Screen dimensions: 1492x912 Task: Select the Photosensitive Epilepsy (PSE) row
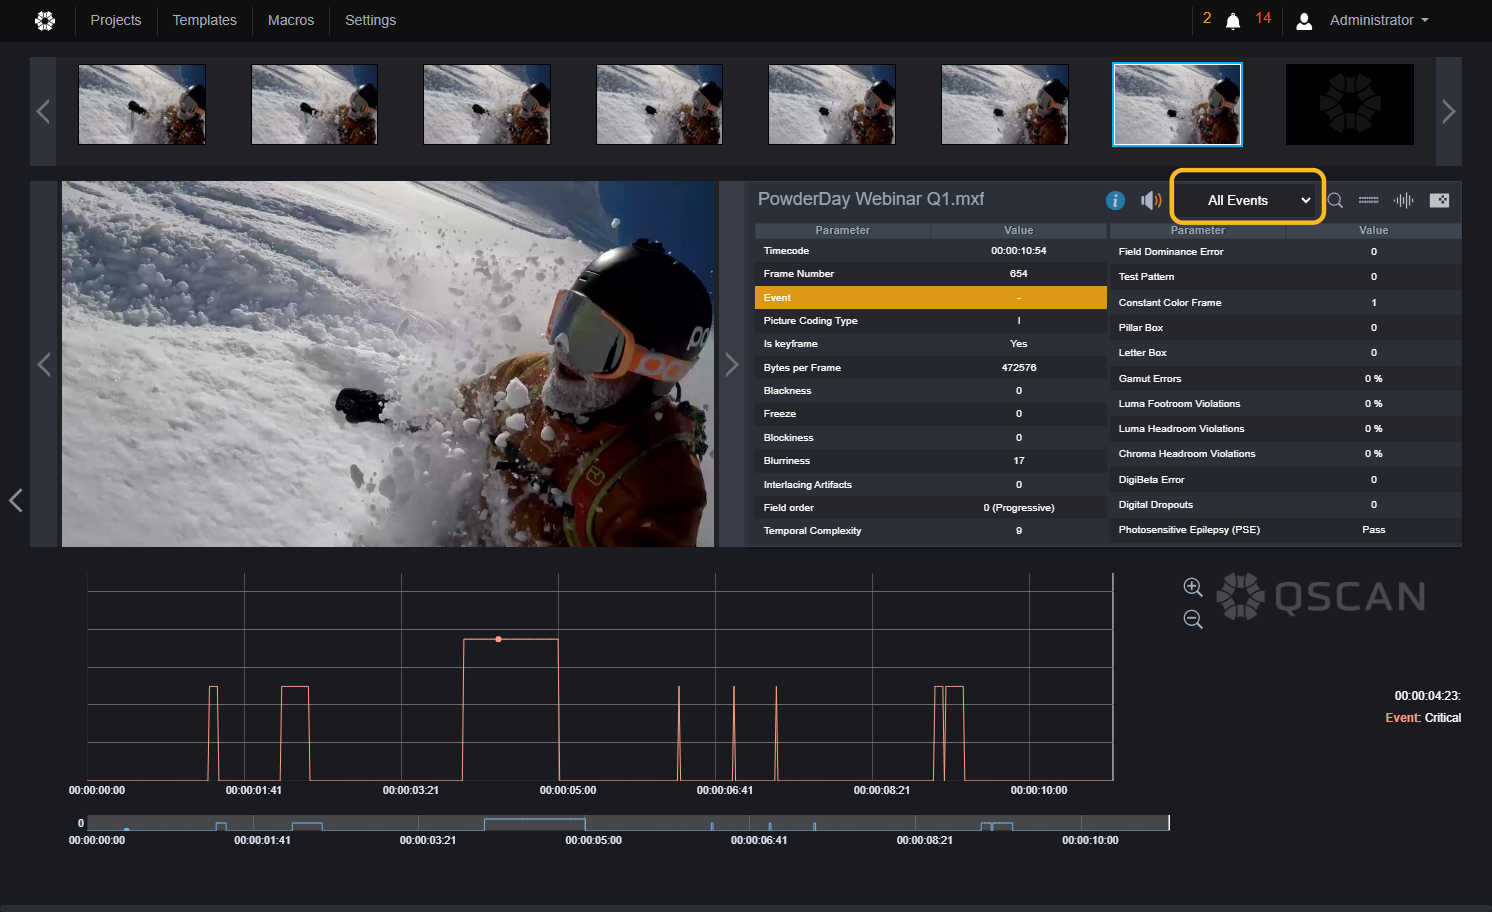(x=1285, y=530)
